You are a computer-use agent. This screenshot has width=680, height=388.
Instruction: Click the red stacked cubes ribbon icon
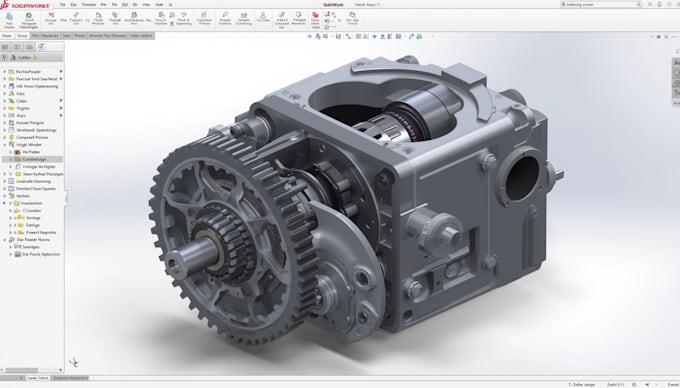point(315,15)
